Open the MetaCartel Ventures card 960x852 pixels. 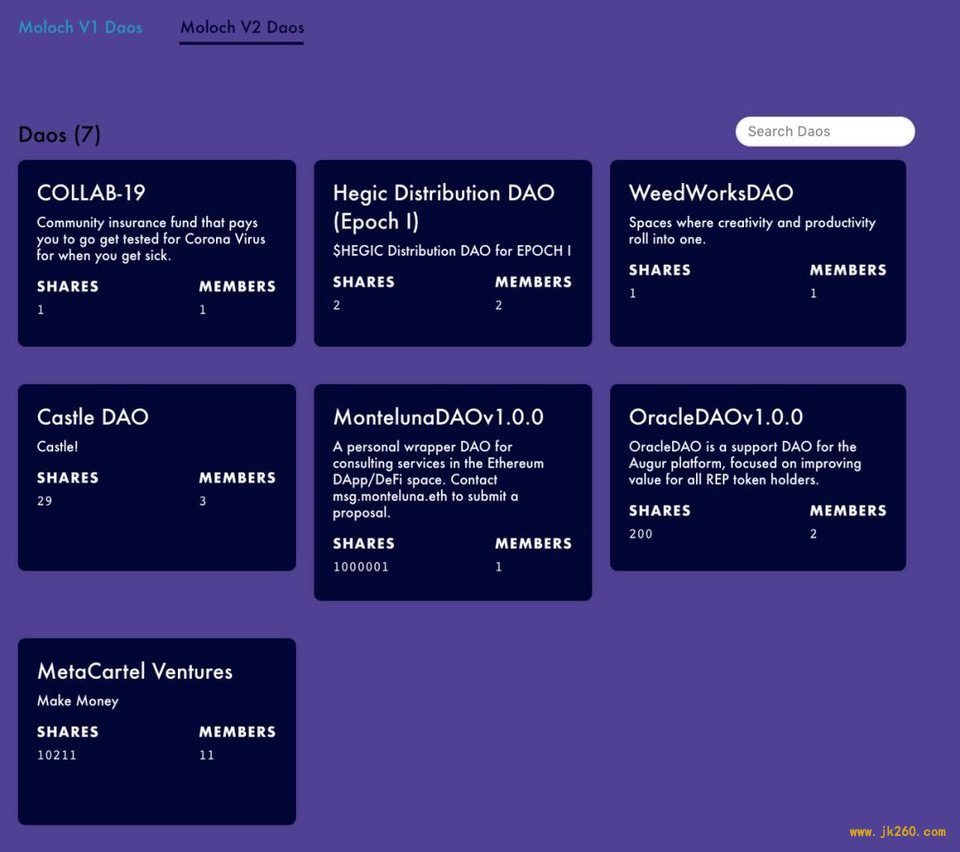[x=157, y=731]
